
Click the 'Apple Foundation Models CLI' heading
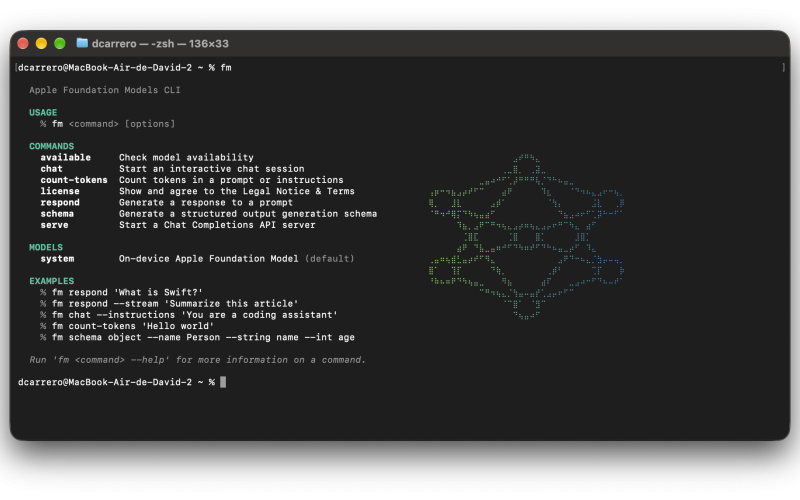pos(105,90)
